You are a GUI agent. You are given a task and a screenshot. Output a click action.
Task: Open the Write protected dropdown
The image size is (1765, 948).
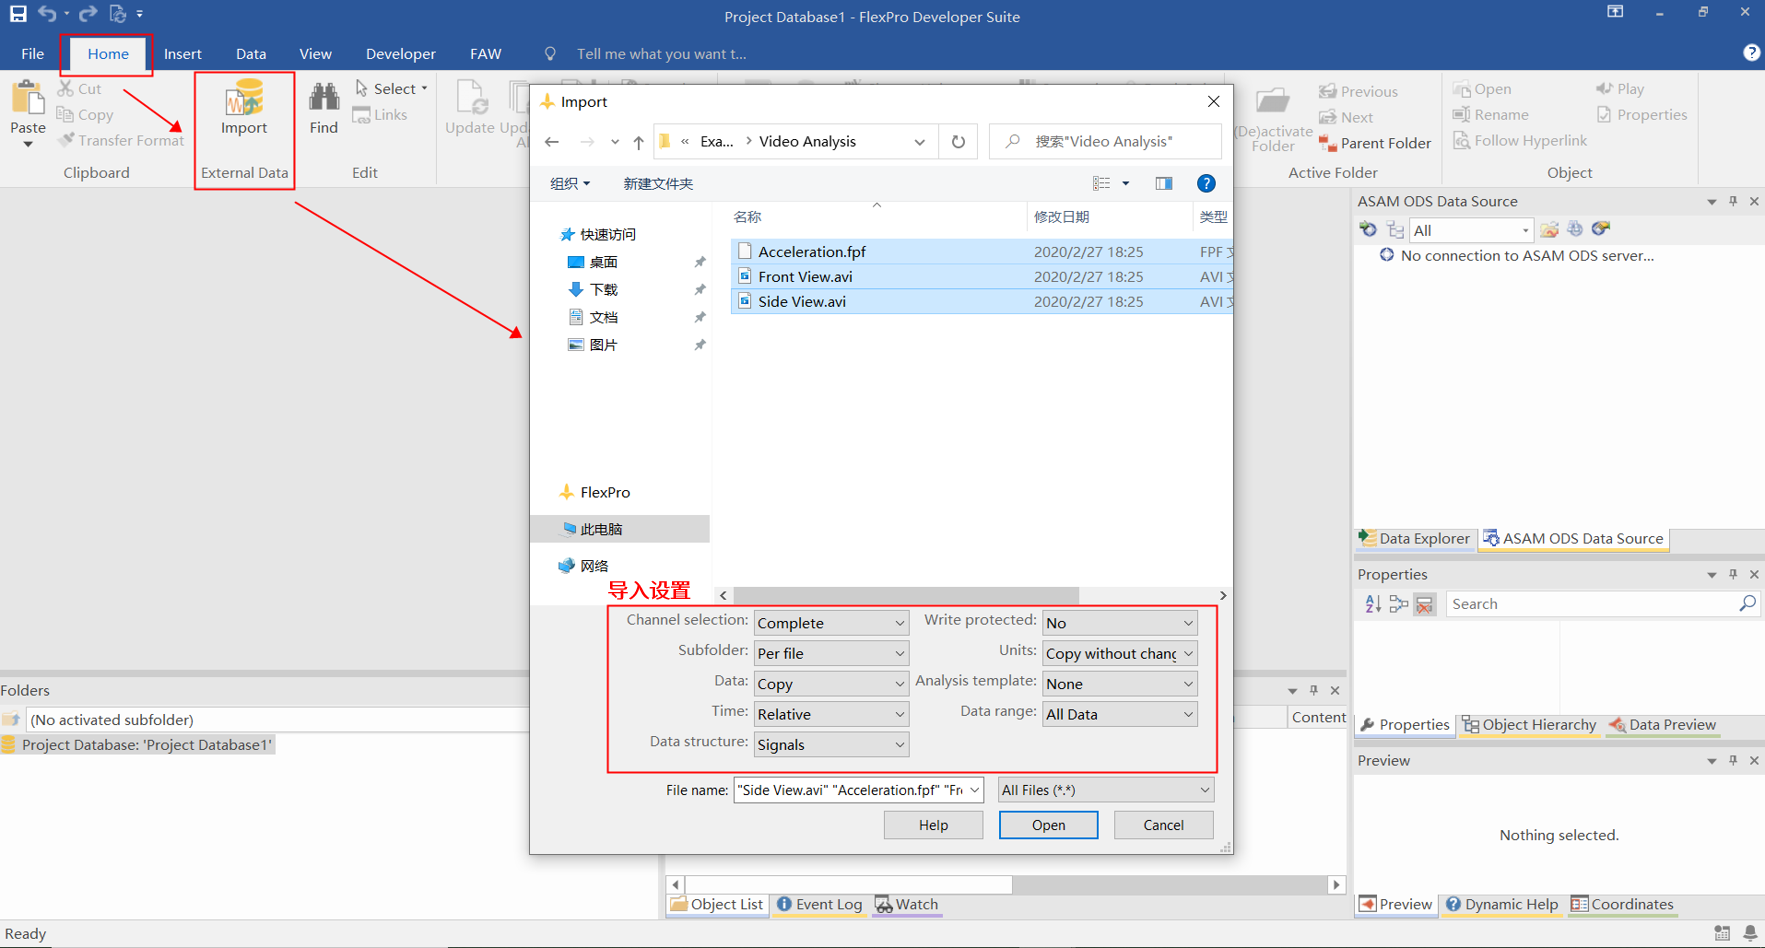click(1119, 623)
